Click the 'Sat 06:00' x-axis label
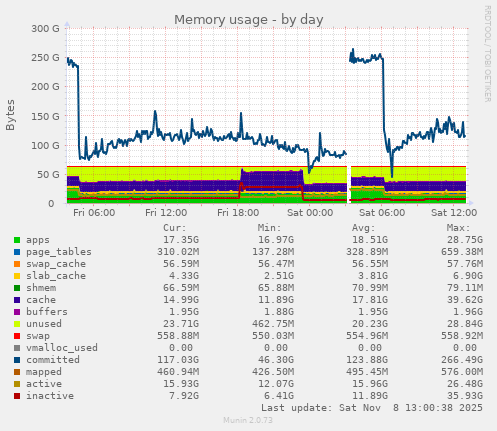This screenshot has height=431, width=497. tap(382, 213)
